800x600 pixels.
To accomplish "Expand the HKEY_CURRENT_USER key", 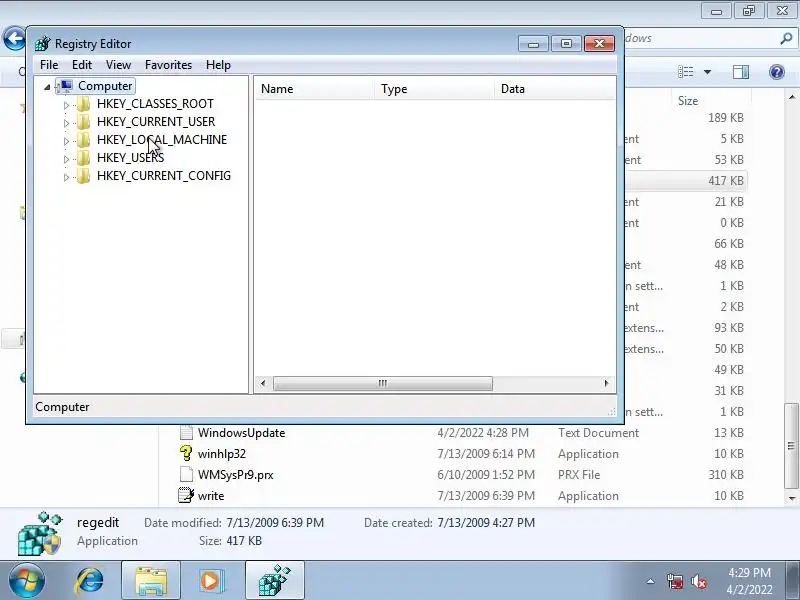I will [66, 123].
